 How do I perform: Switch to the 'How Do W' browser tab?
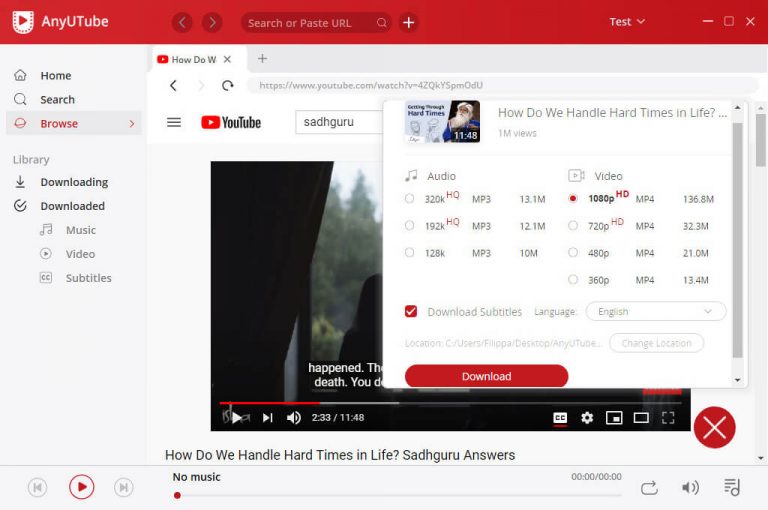pyautogui.click(x=195, y=59)
